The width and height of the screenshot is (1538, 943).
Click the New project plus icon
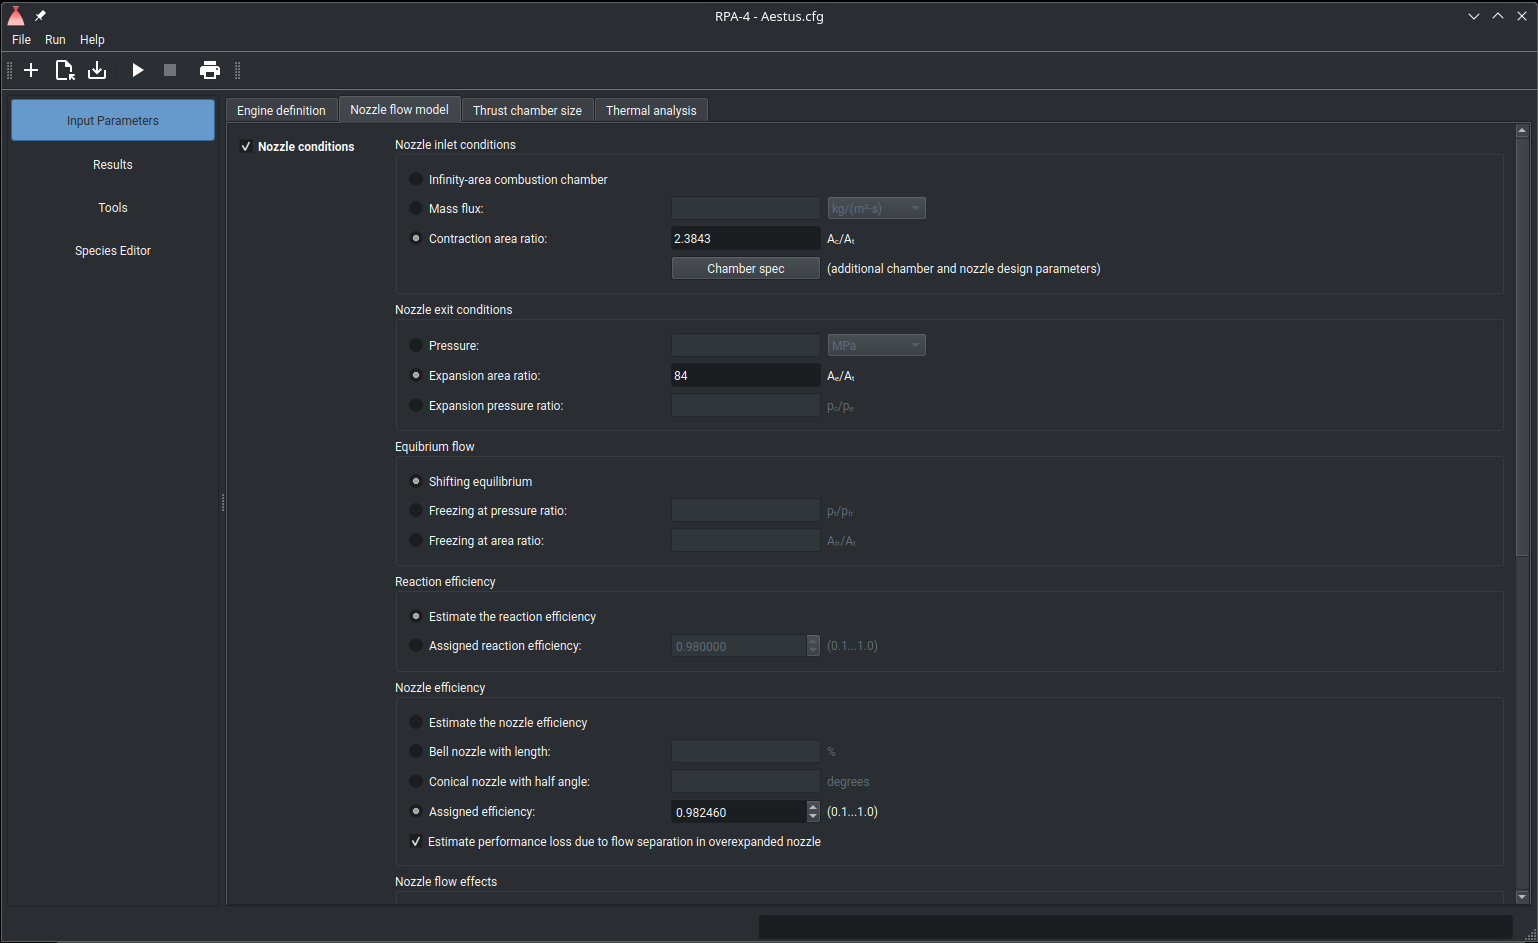click(x=31, y=70)
